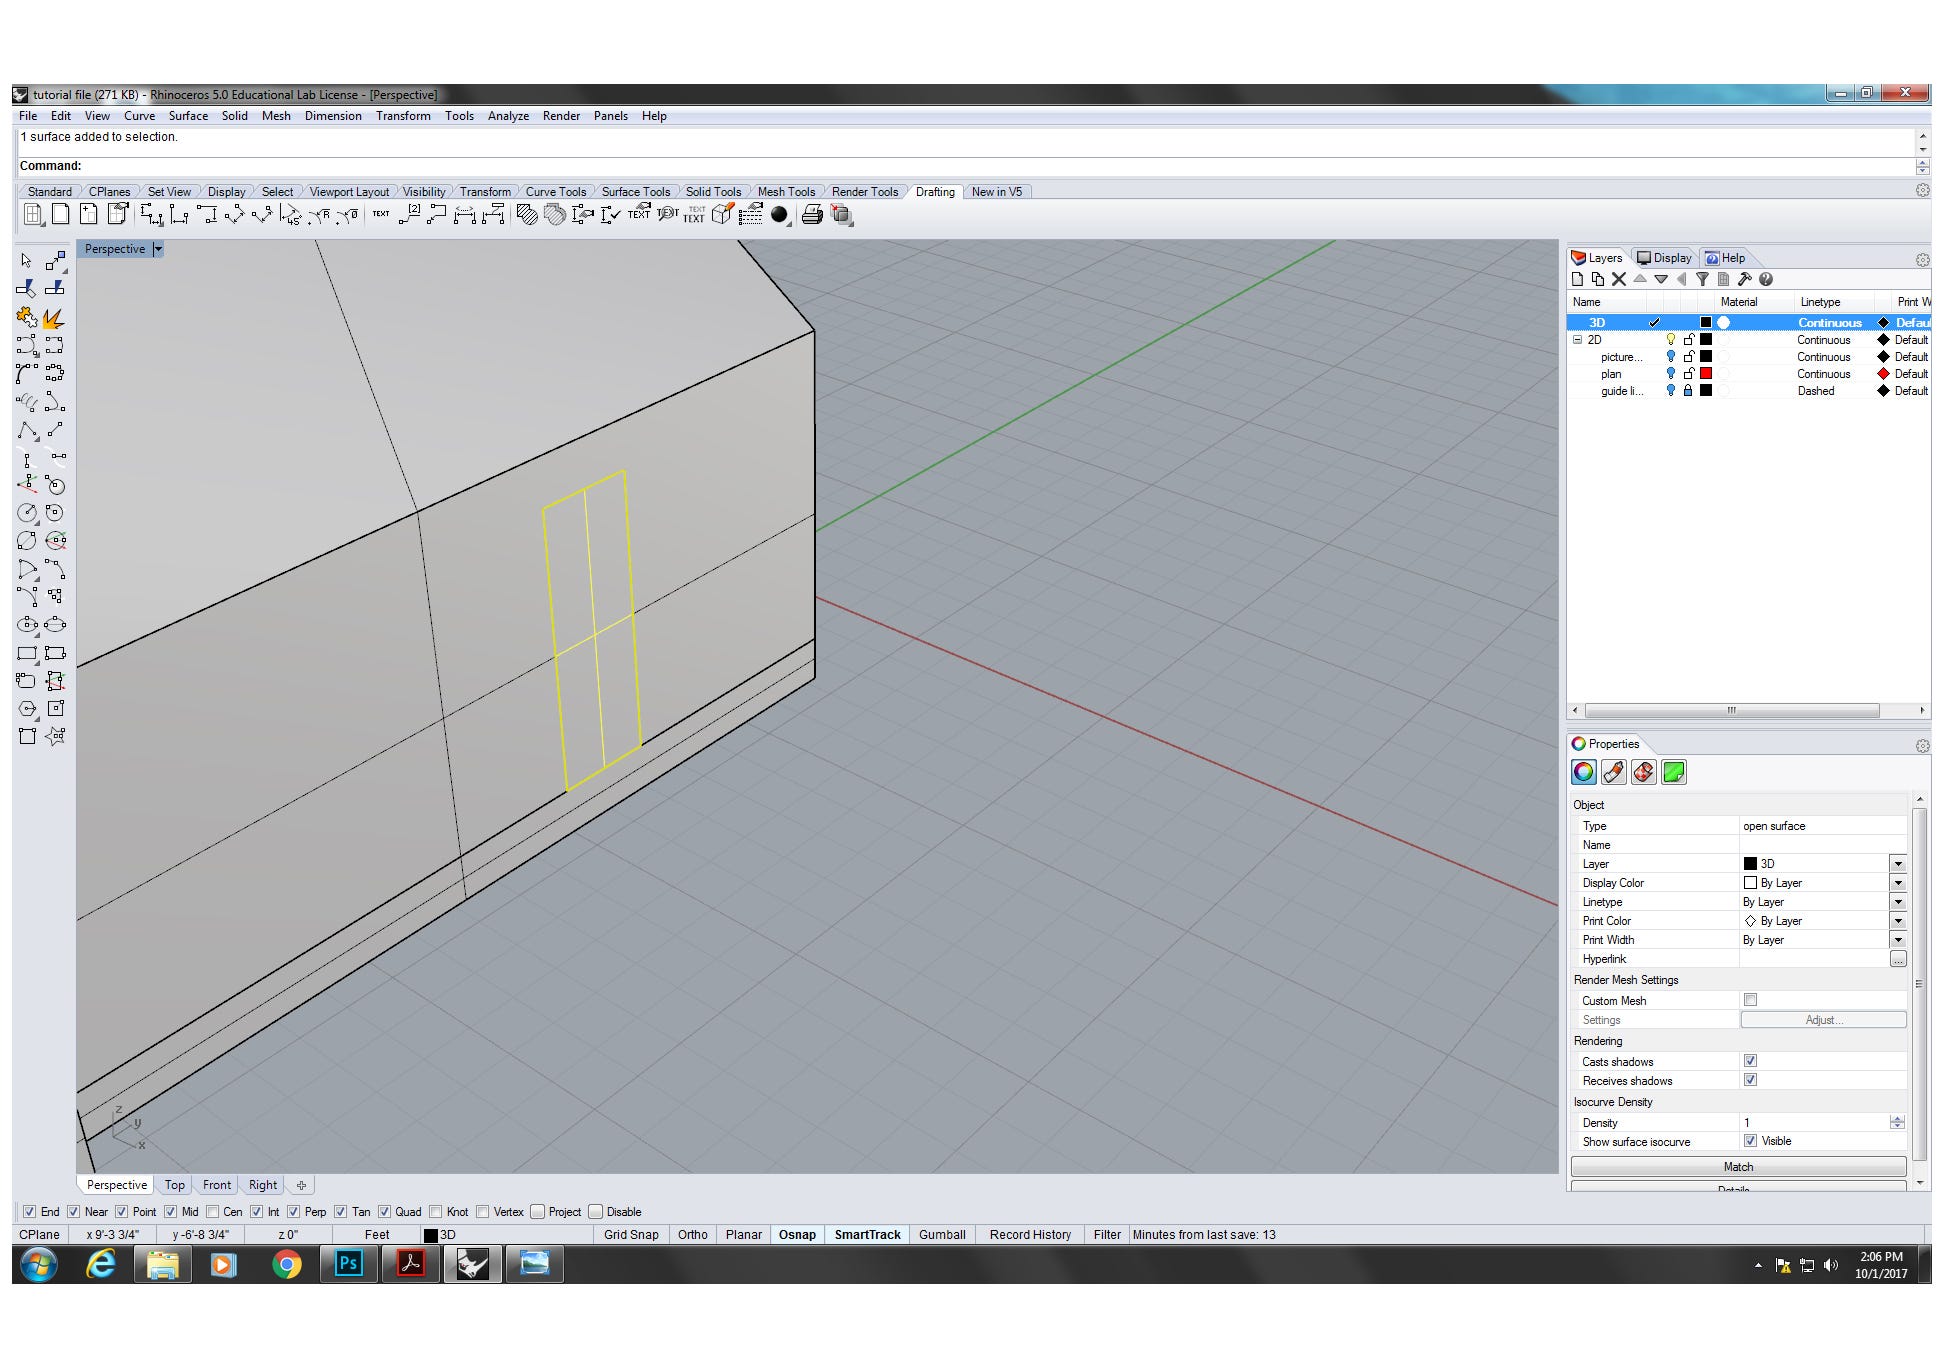Click the Join puzzle-piece icon
Screen dimensions: 1944x1368
point(27,318)
